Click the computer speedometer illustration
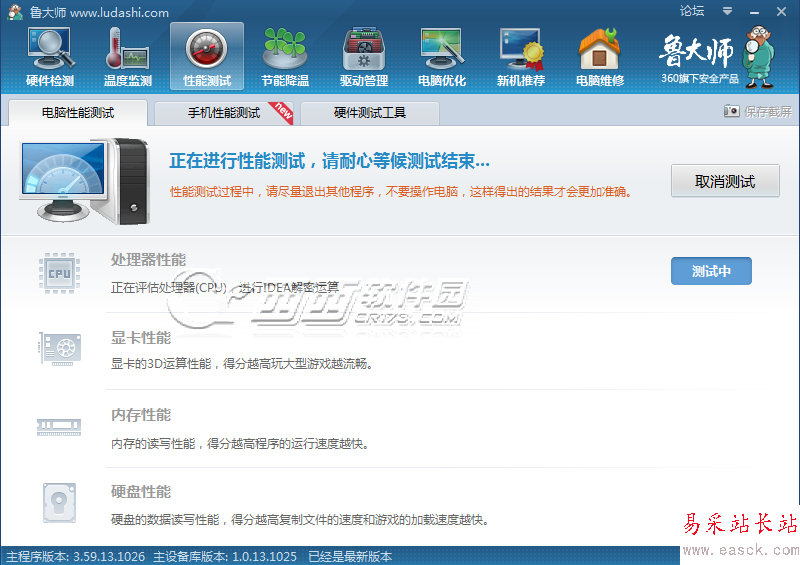The image size is (800, 565). pos(85,181)
